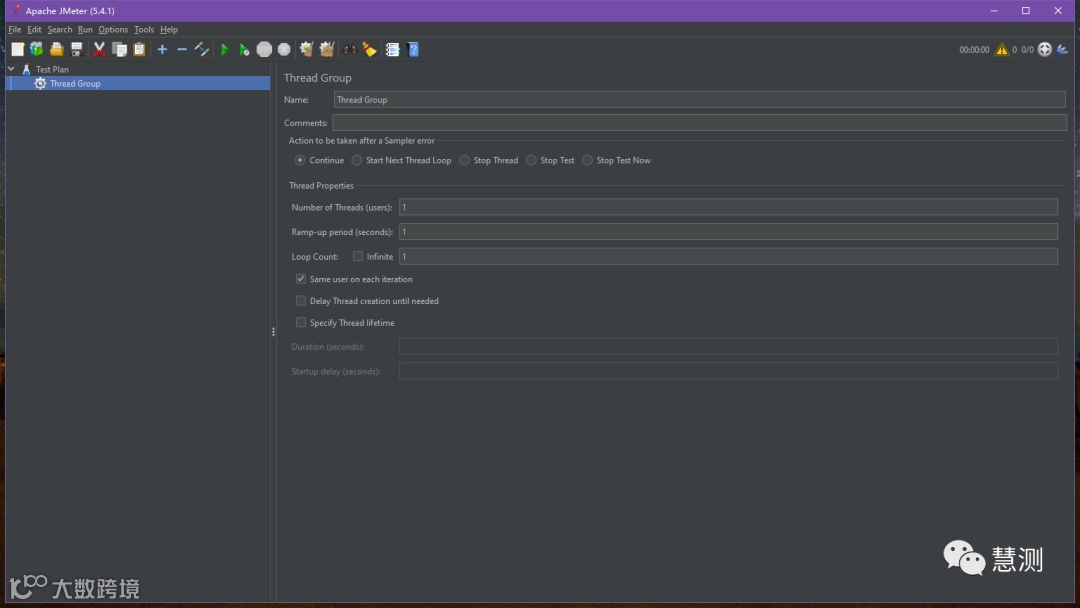This screenshot has width=1080, height=608.
Task: Click the Toggle enable/disable icon
Action: [x=202, y=50]
